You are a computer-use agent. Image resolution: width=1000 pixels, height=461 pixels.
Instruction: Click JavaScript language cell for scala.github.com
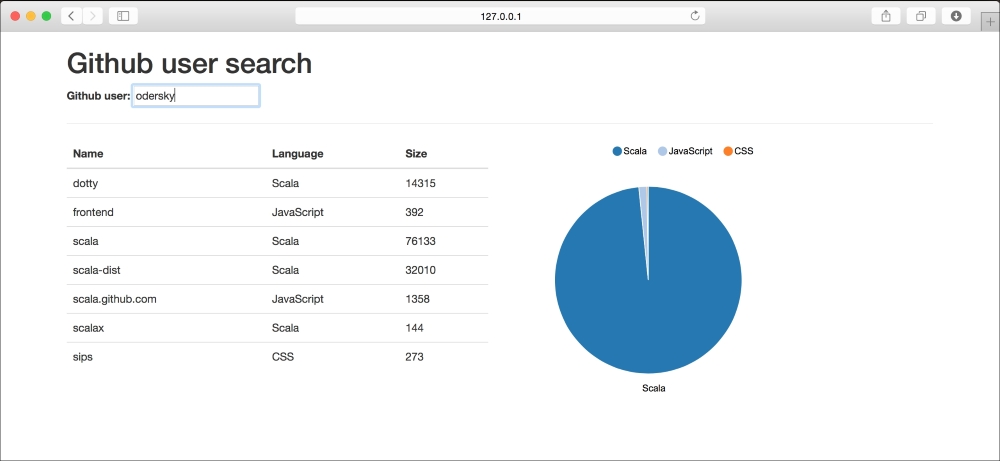[x=297, y=299]
